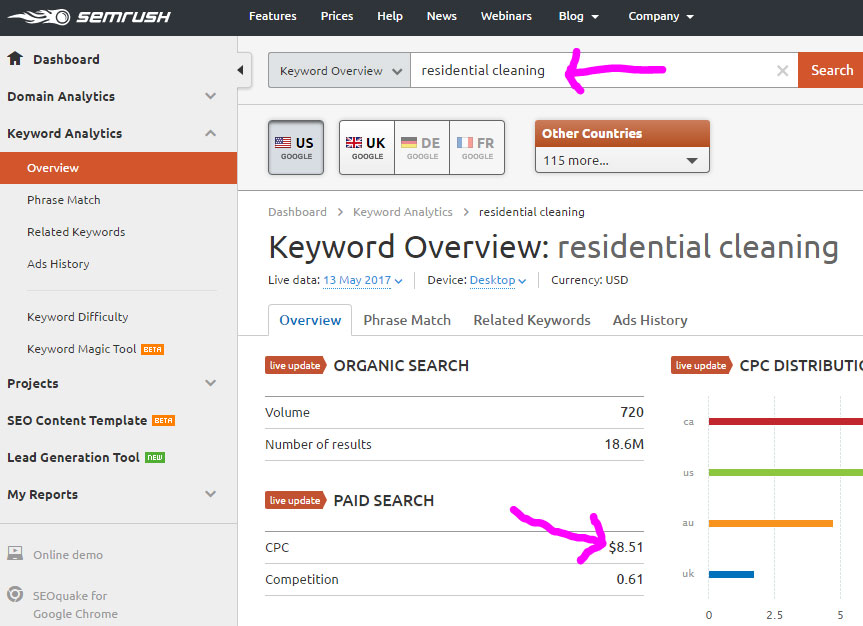Click the Competition value 0.61
Image resolution: width=863 pixels, height=626 pixels.
(630, 579)
